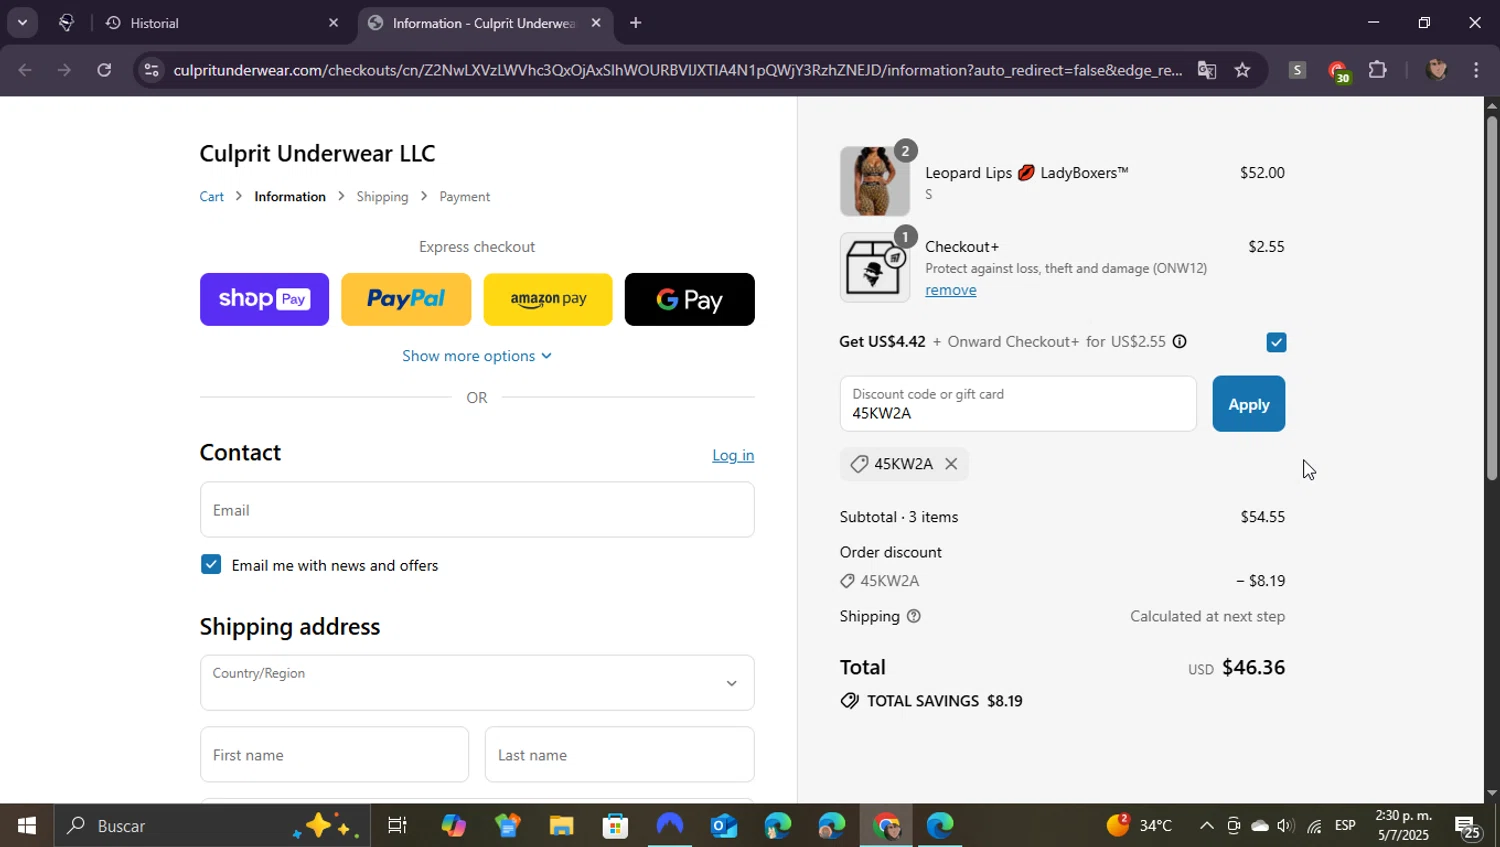Focus the Discount code or gift card field

(1018, 404)
